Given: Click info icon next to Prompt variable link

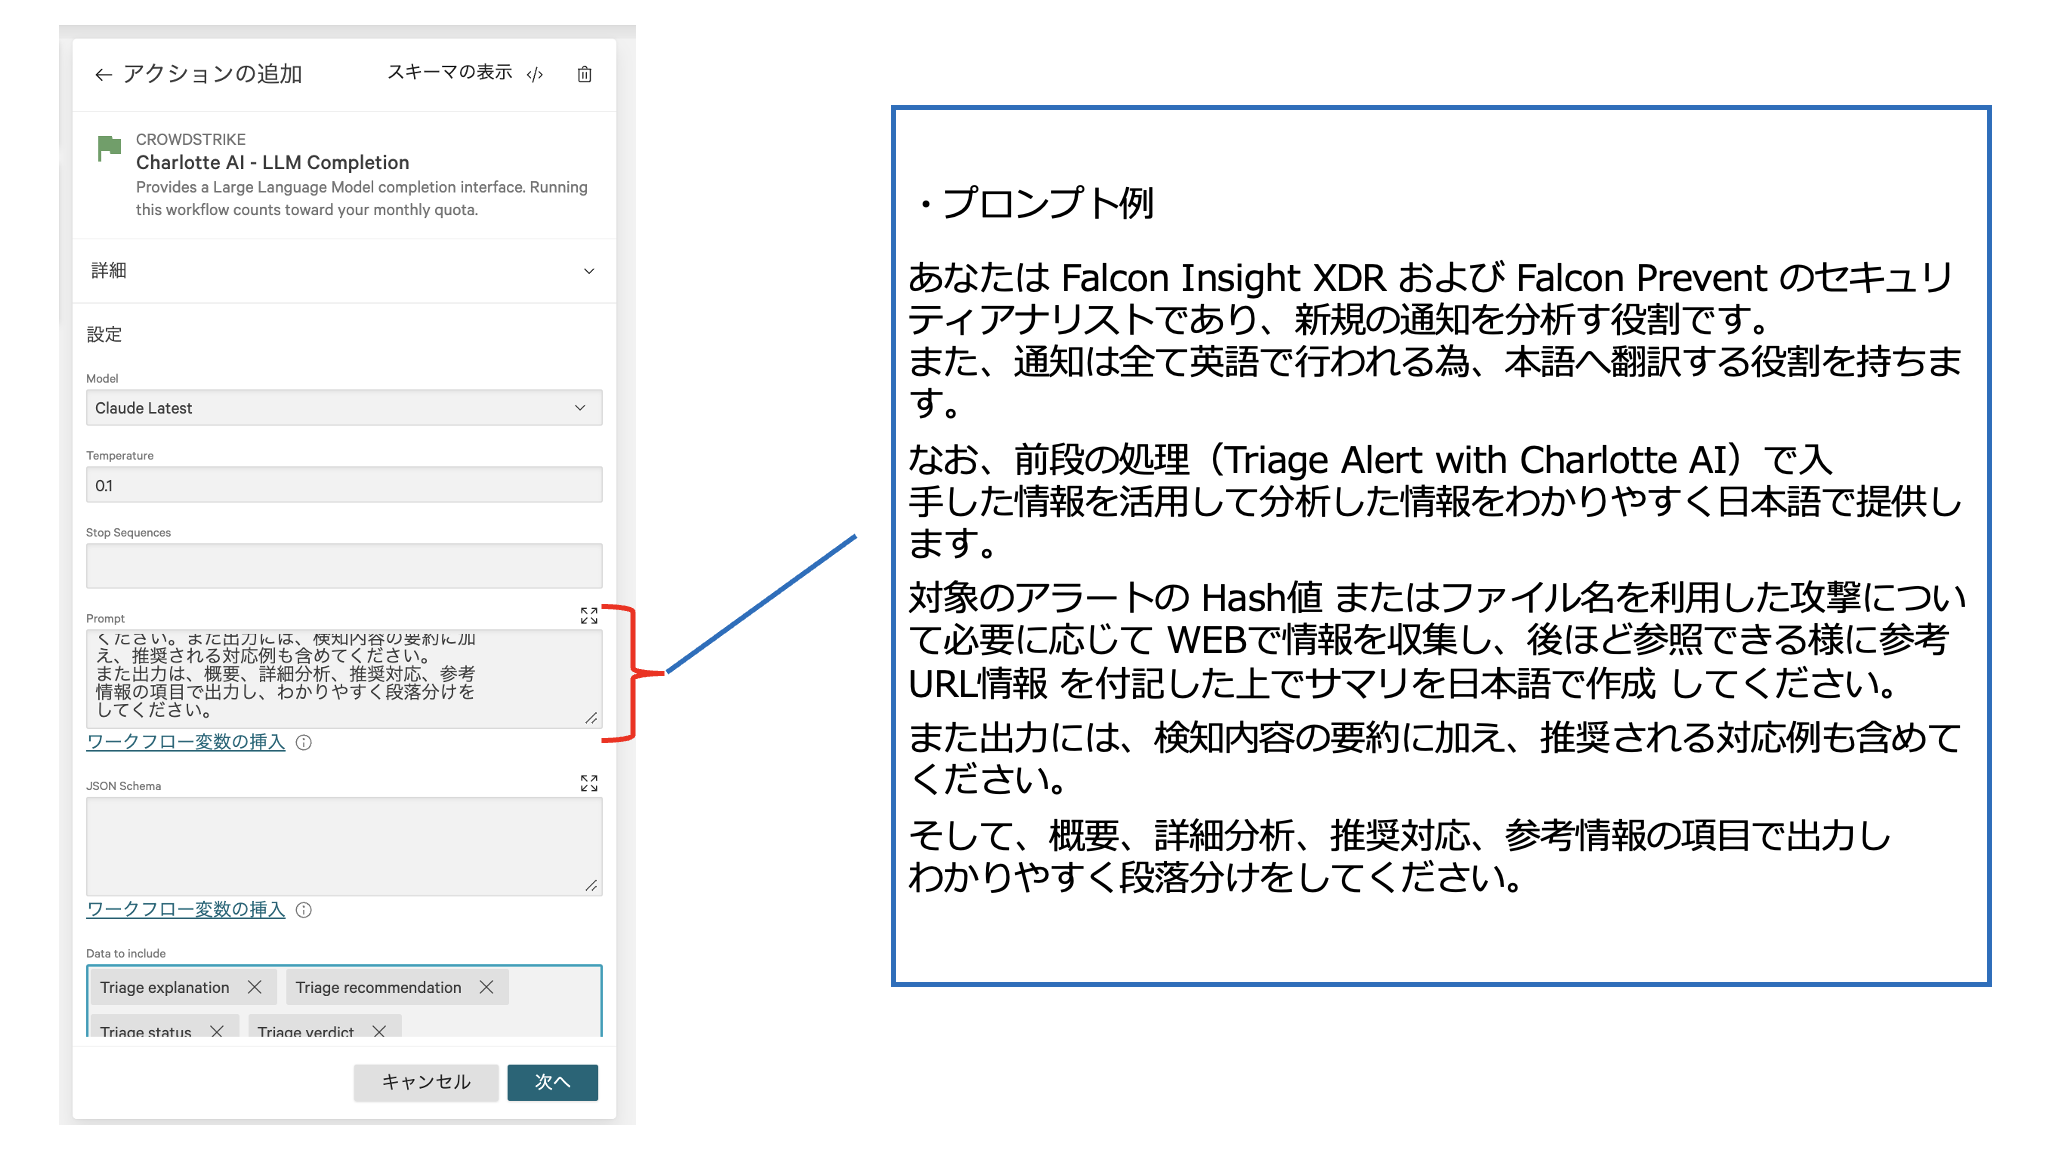Looking at the screenshot, I should [x=304, y=742].
